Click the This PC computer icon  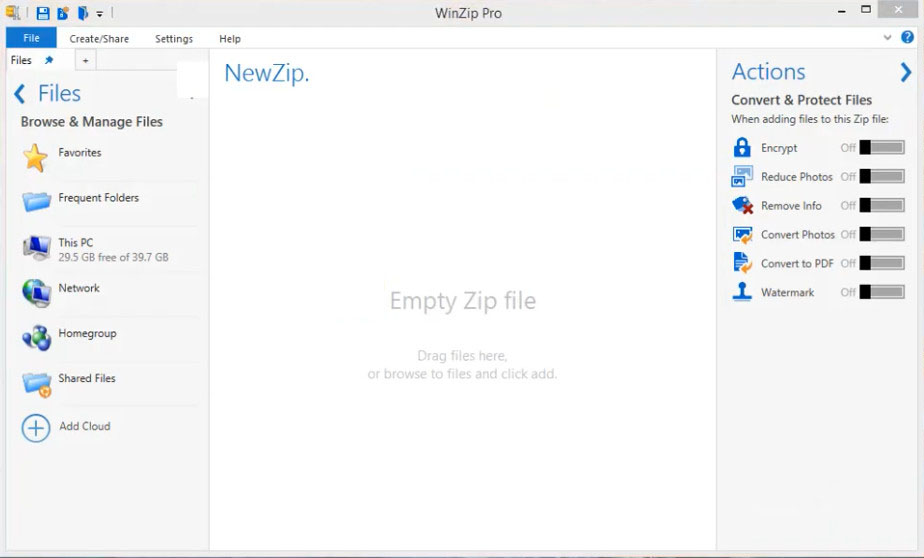click(37, 247)
